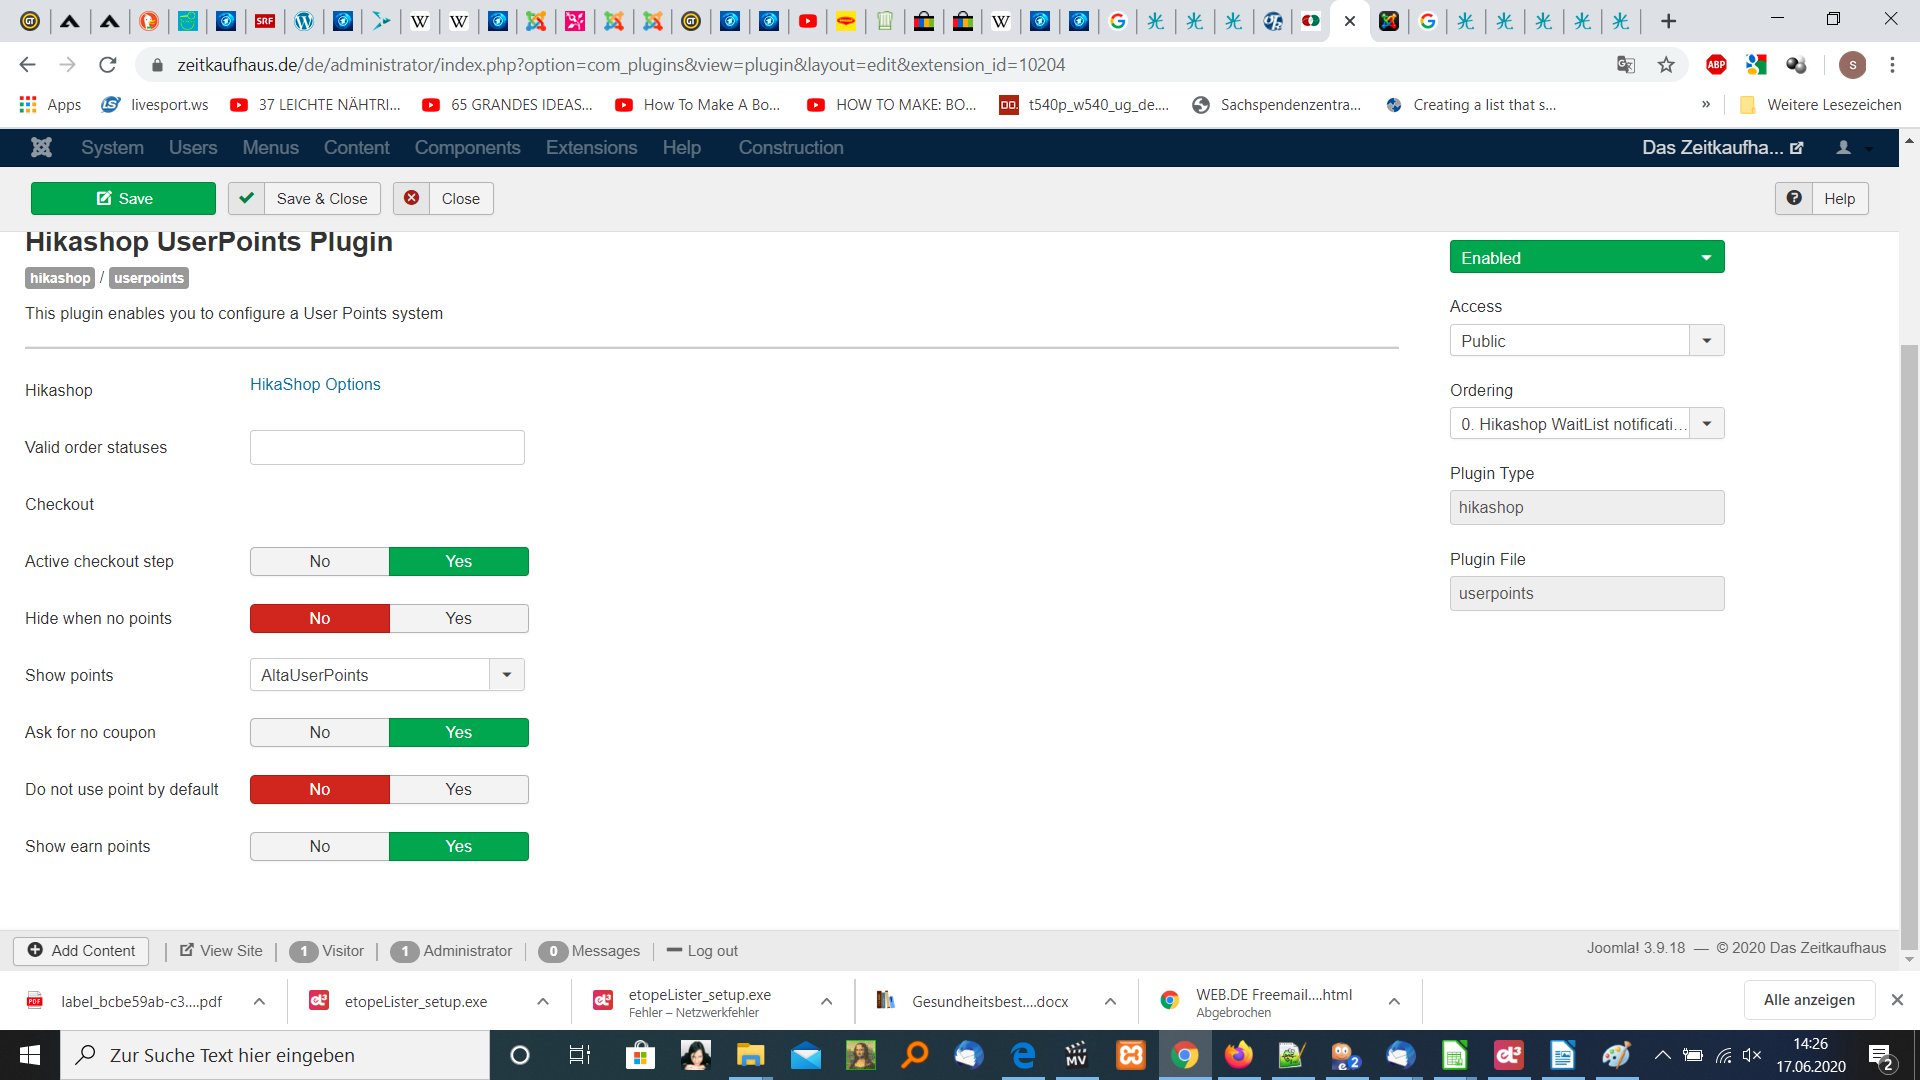This screenshot has width=1920, height=1080.
Task: Open Firefox from the Windows taskbar
Action: [x=1238, y=1055]
